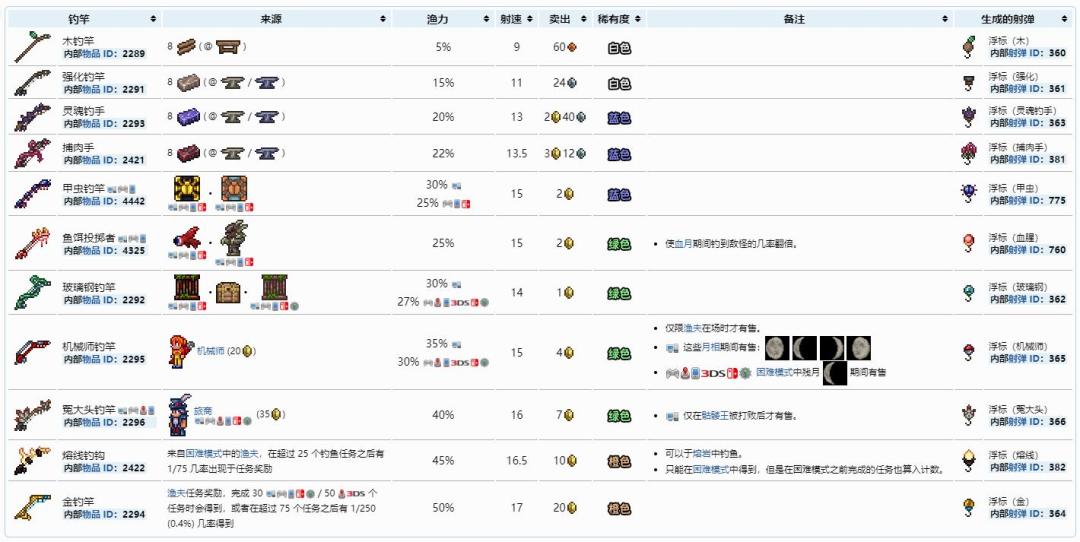Click the 甲虫钓竿 rod icon
This screenshot has width=1080, height=542.
[x=32, y=194]
